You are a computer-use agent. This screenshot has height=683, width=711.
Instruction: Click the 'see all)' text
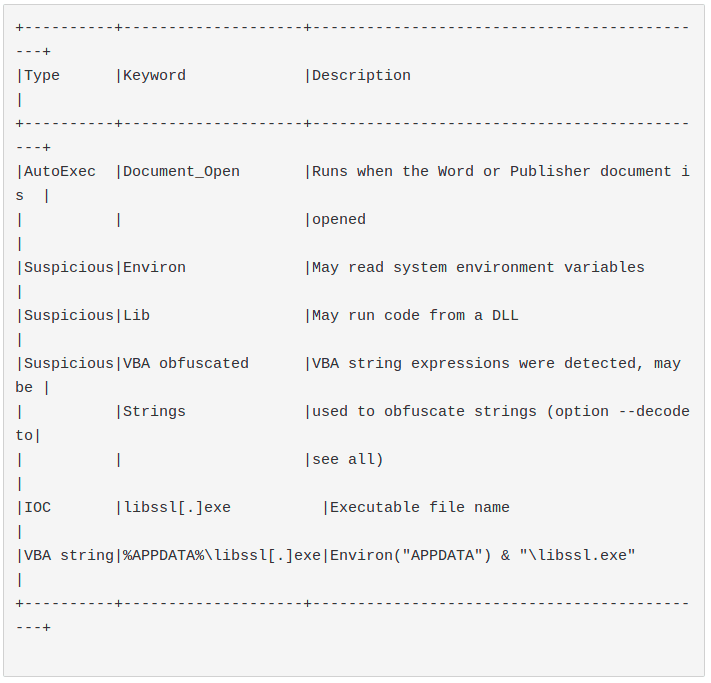pyautogui.click(x=348, y=460)
